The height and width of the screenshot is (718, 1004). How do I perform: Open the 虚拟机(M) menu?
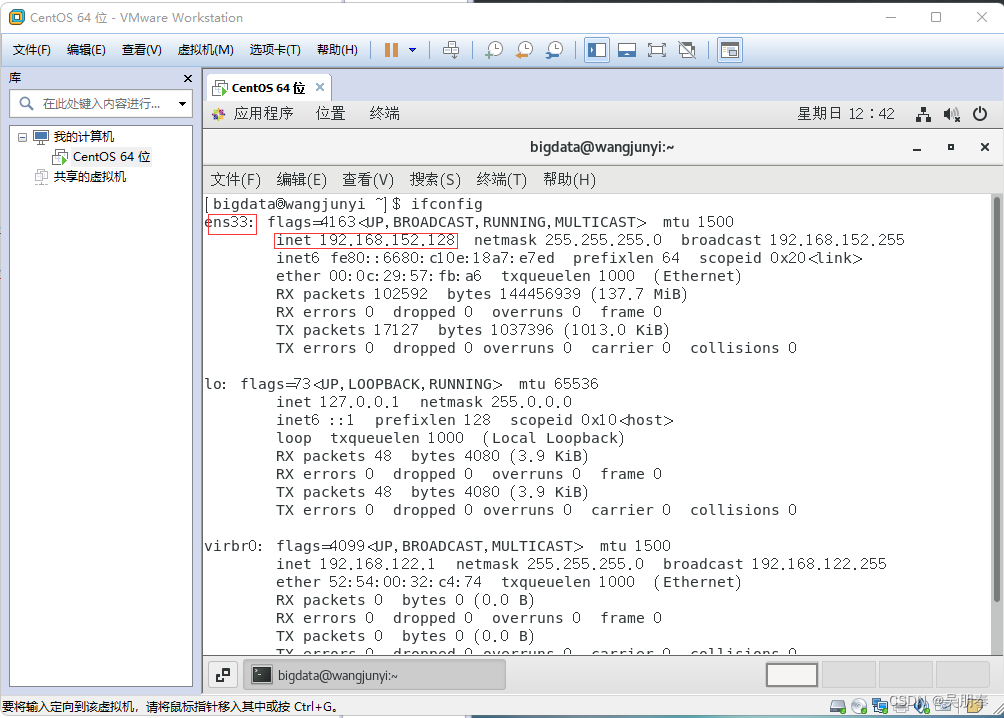tap(206, 50)
